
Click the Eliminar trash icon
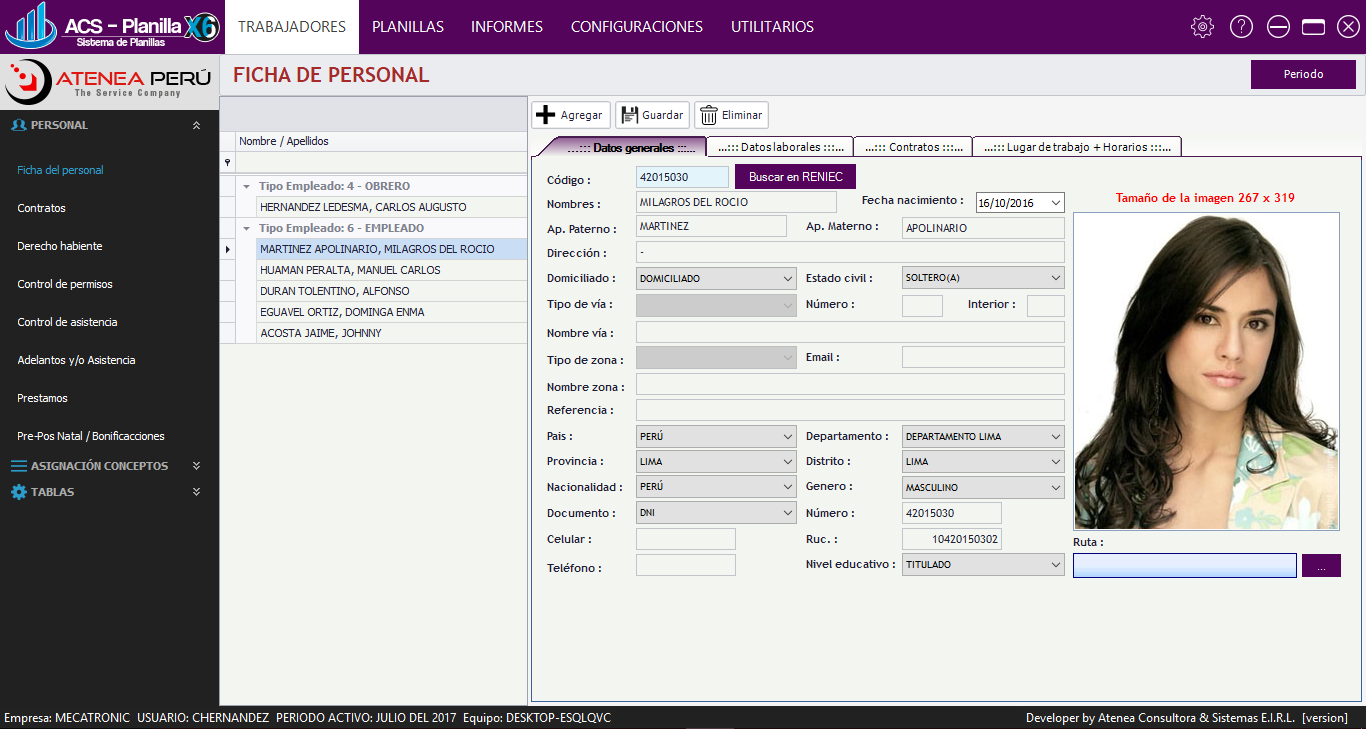coord(708,115)
